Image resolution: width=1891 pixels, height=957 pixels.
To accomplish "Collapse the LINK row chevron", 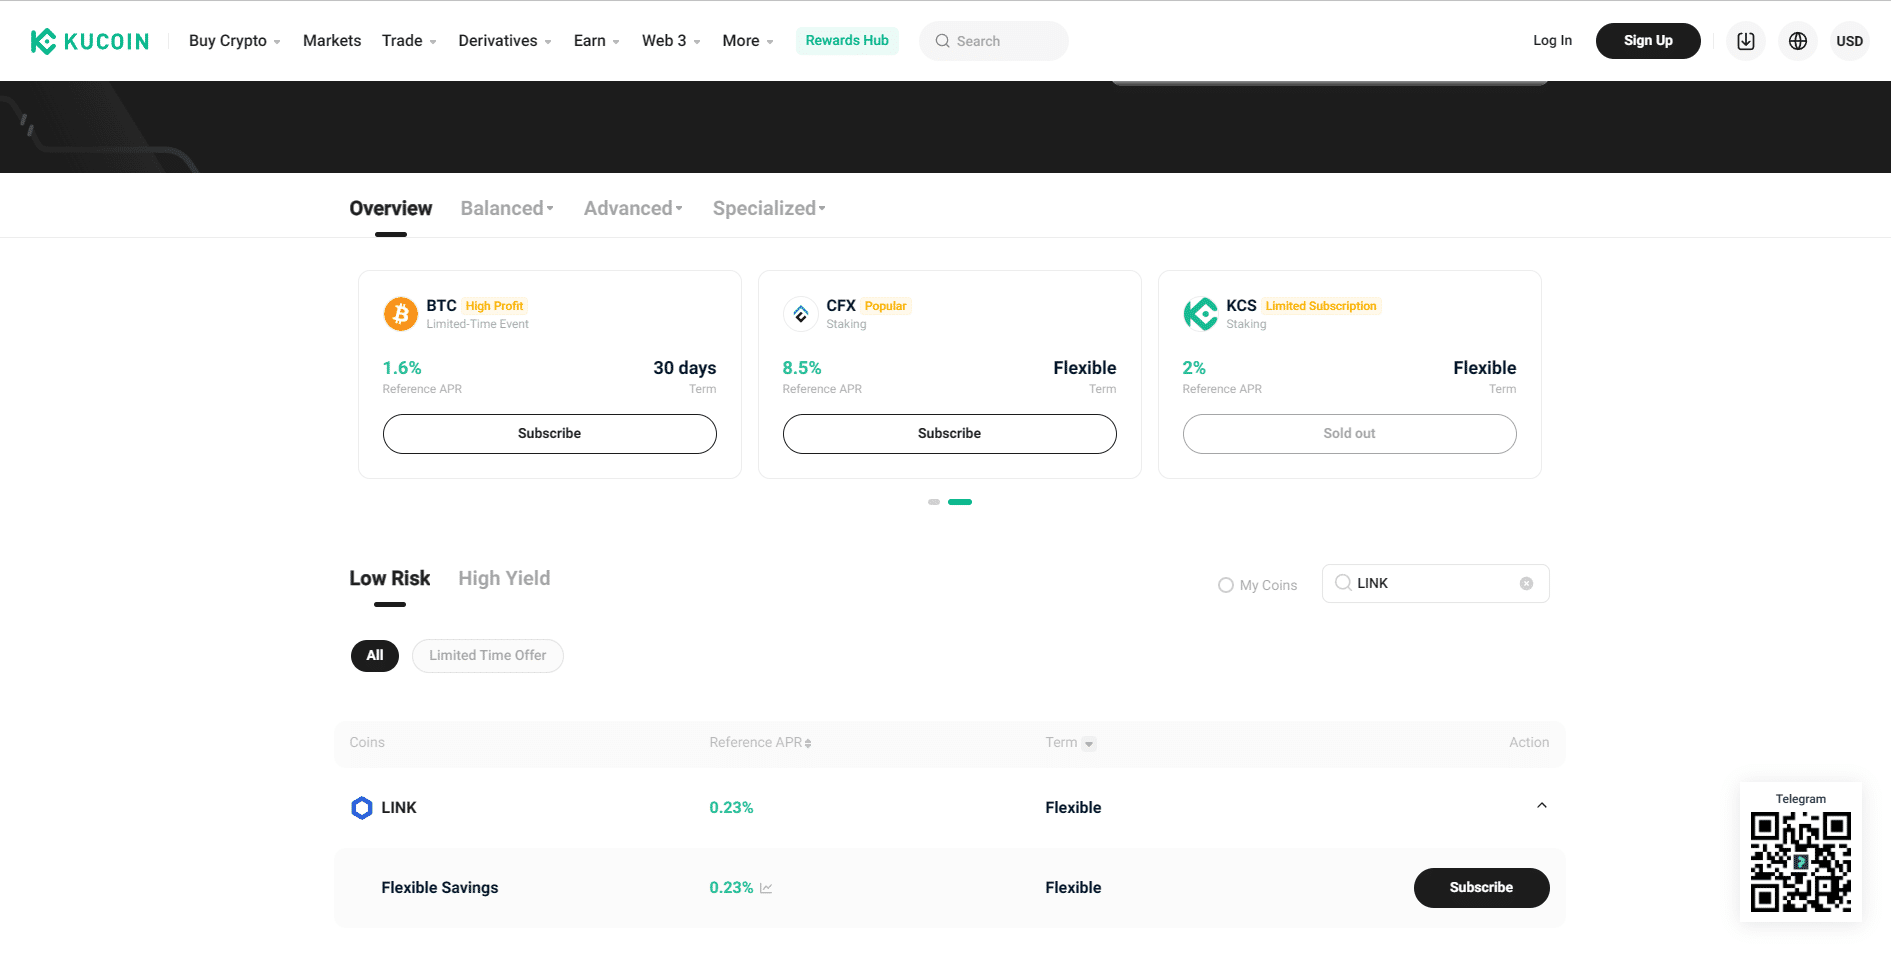I will [1542, 806].
